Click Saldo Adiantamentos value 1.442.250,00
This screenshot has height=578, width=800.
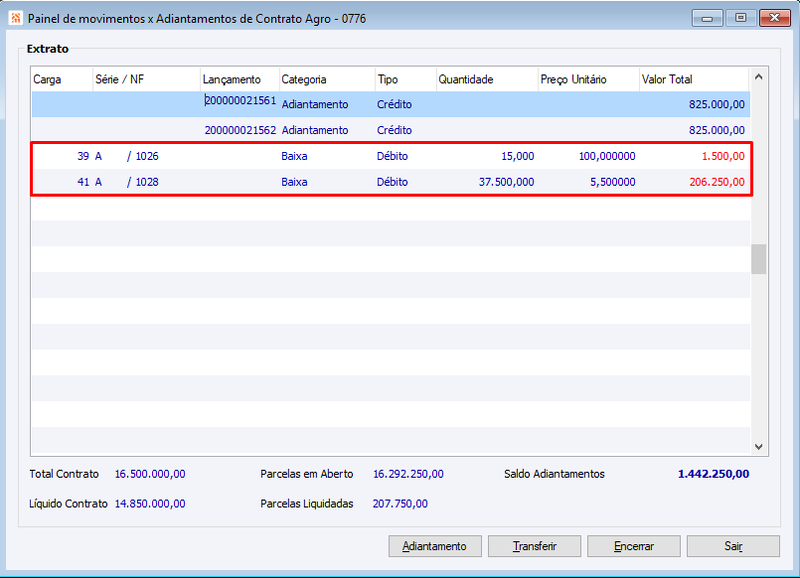pos(713,474)
